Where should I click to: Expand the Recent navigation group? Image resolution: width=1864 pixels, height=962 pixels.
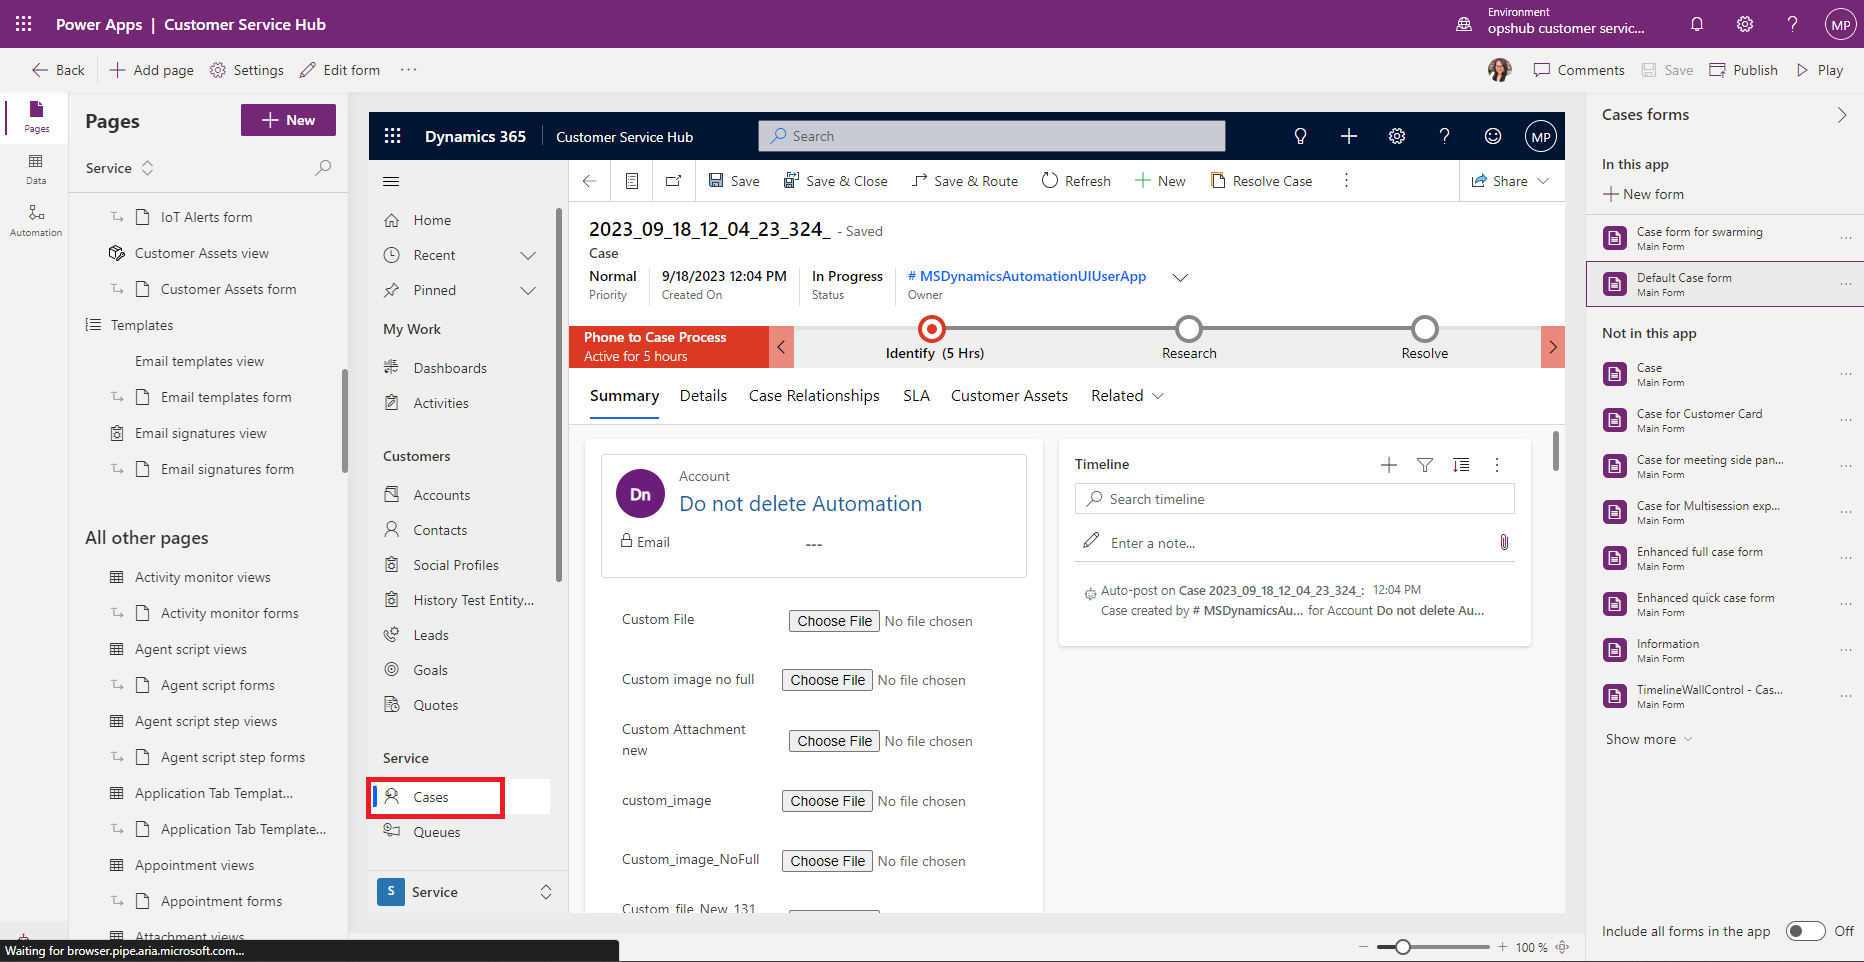click(x=528, y=256)
